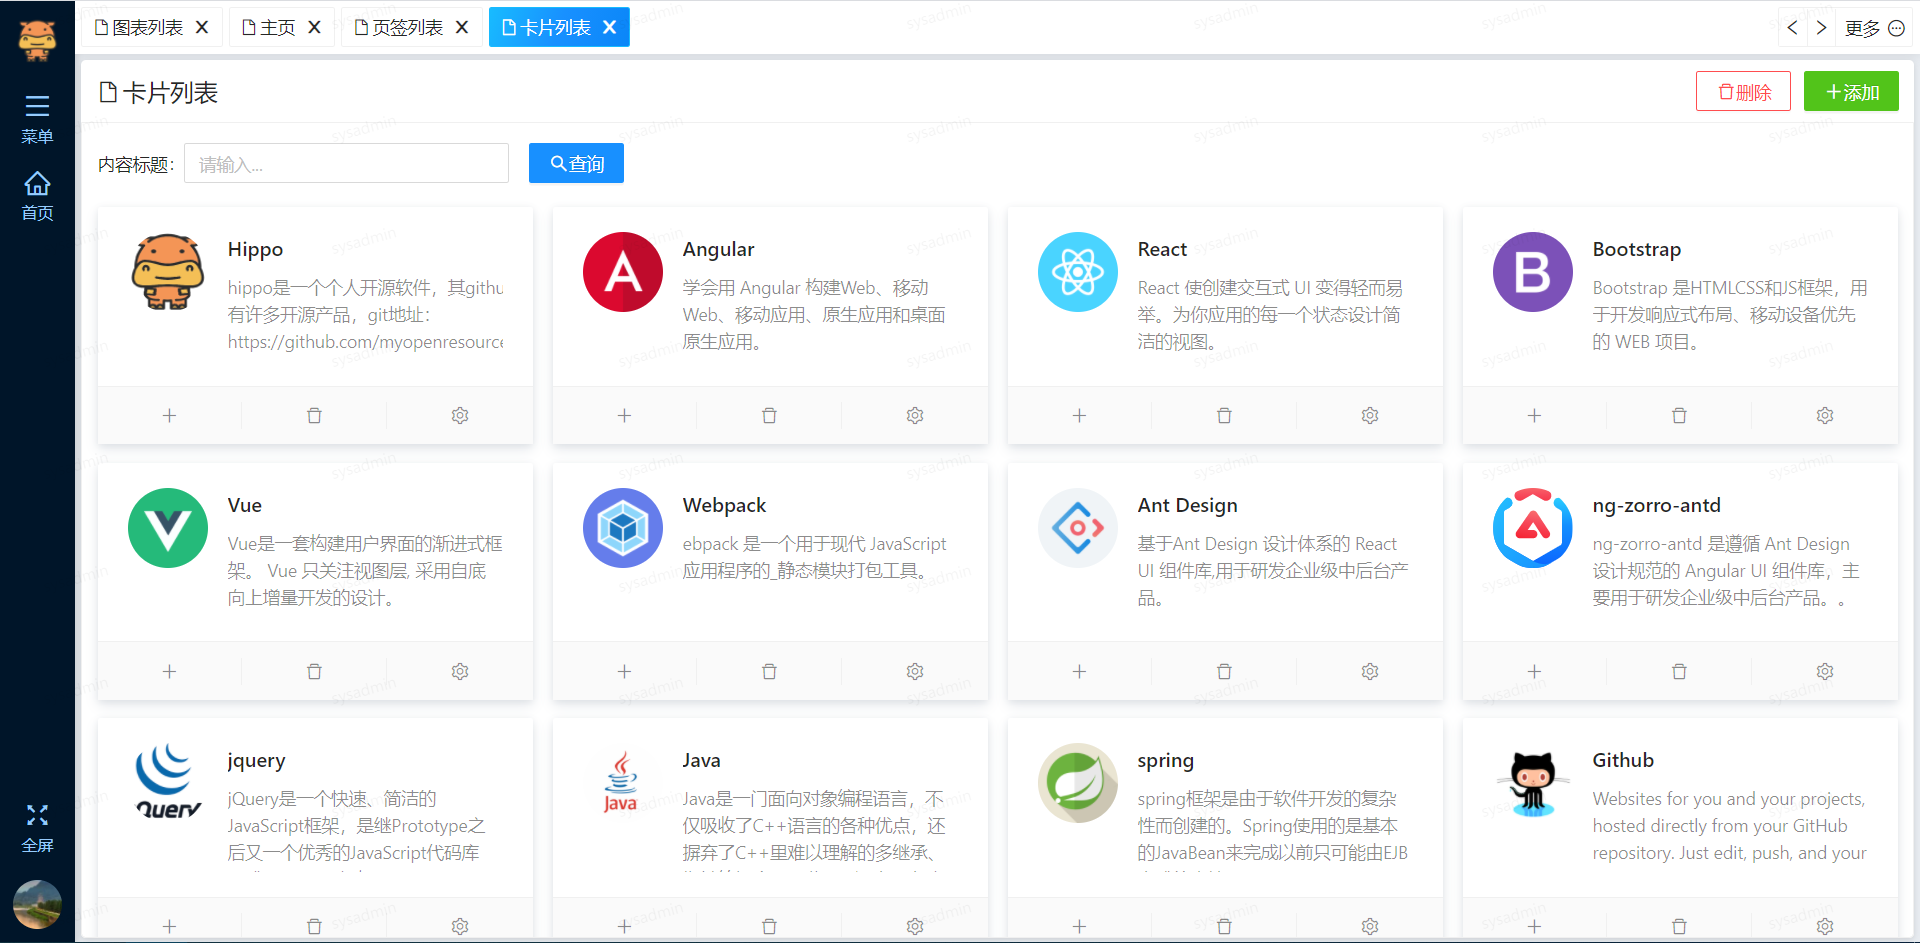The height and width of the screenshot is (943, 1920).
Task: Click the jquery logo avatar
Action: (168, 783)
